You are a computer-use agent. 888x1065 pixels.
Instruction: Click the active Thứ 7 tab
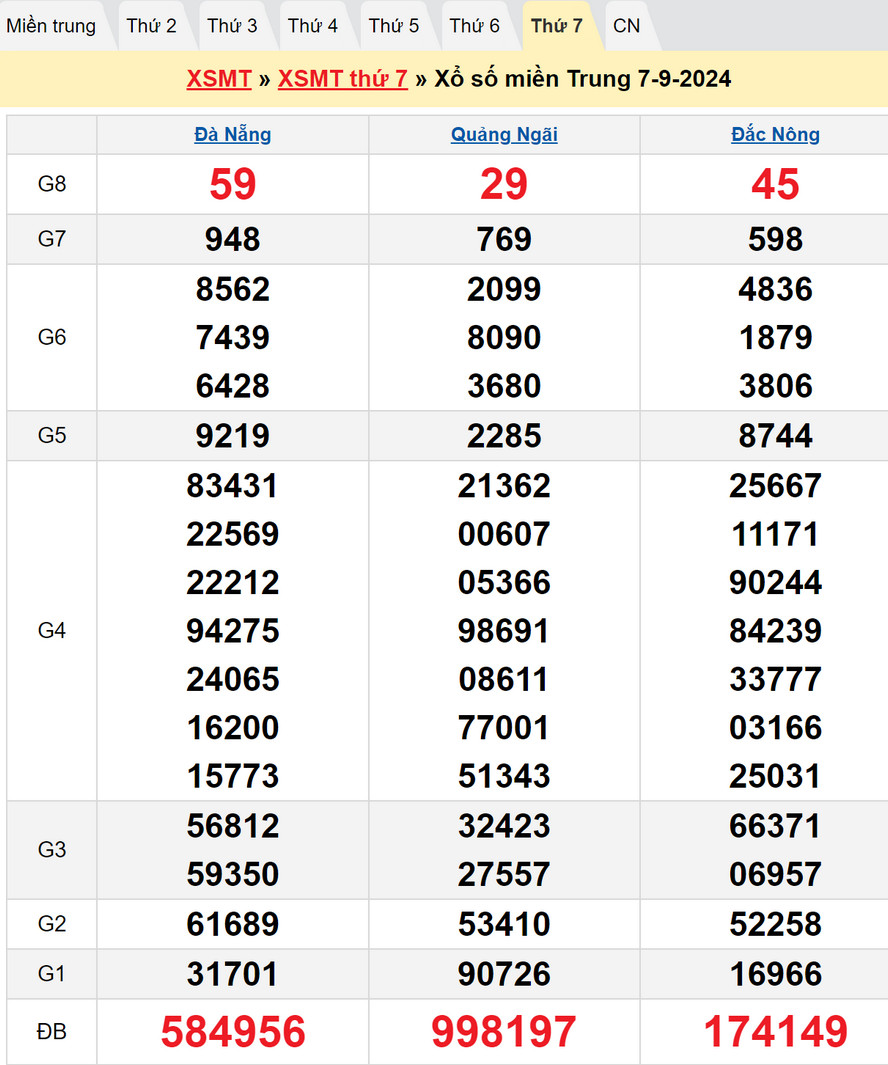(x=557, y=26)
